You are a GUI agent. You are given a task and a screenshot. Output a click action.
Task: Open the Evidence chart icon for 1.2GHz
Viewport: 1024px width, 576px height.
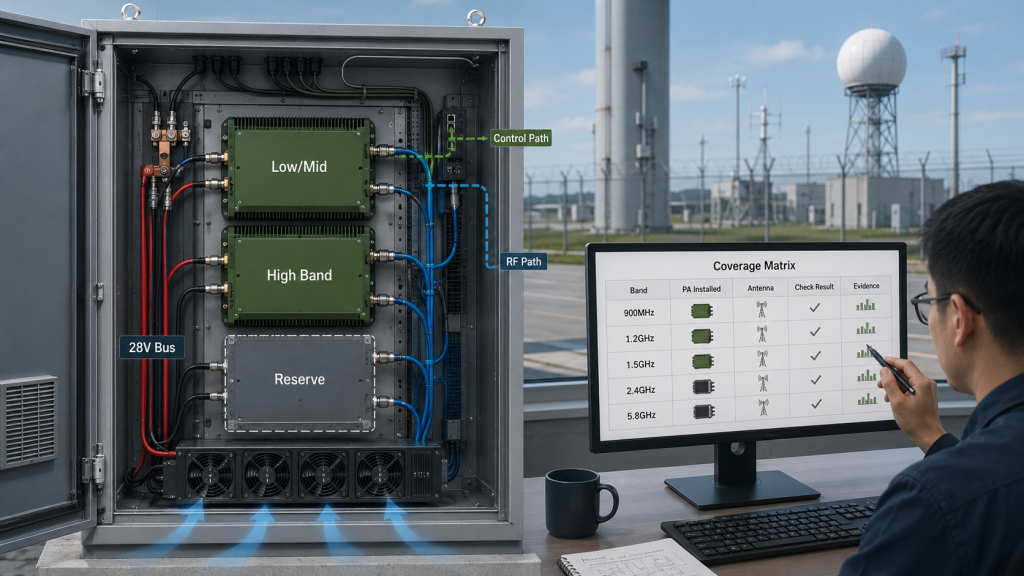click(x=866, y=328)
